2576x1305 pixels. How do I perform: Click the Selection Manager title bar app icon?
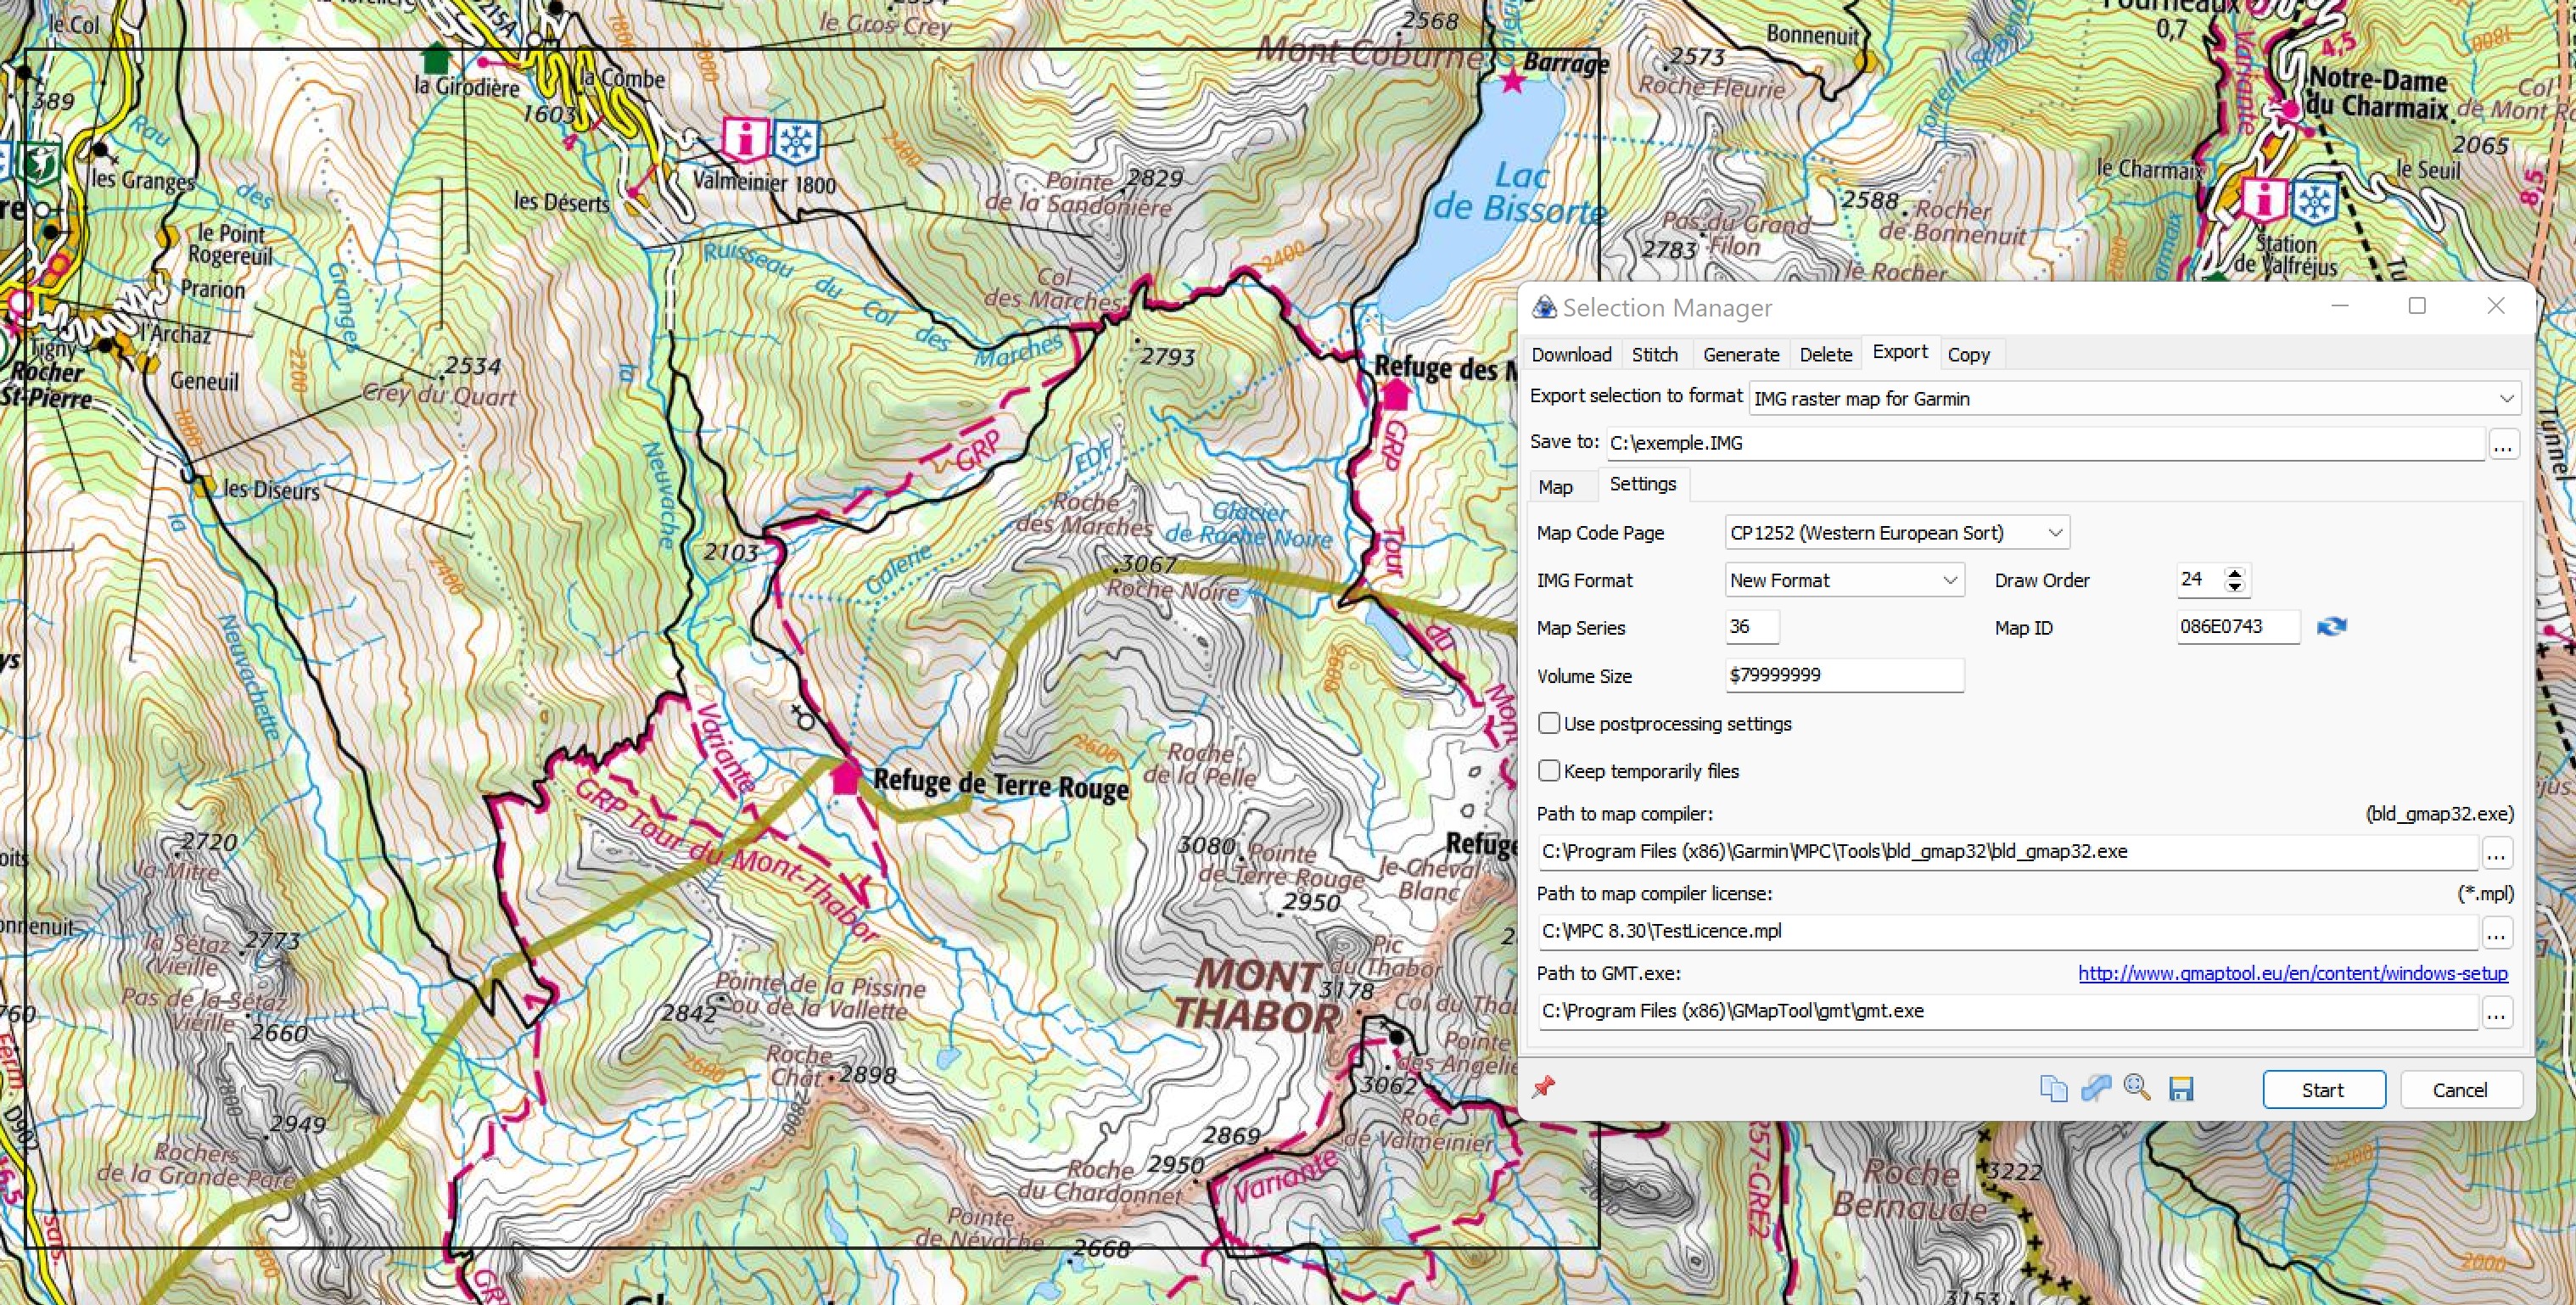[x=1545, y=307]
